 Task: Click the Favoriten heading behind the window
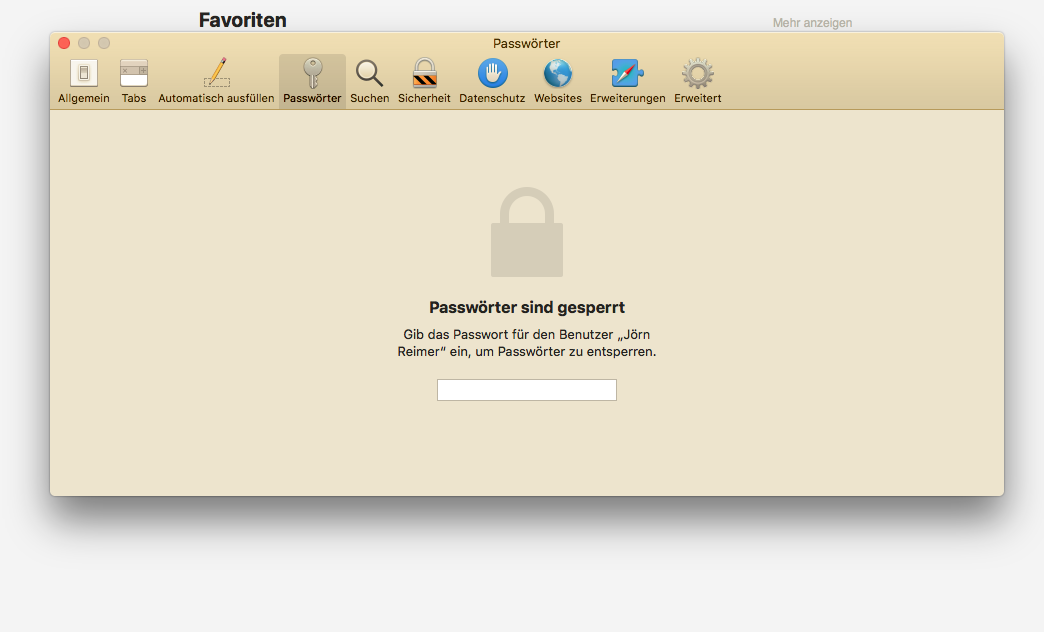click(x=242, y=20)
